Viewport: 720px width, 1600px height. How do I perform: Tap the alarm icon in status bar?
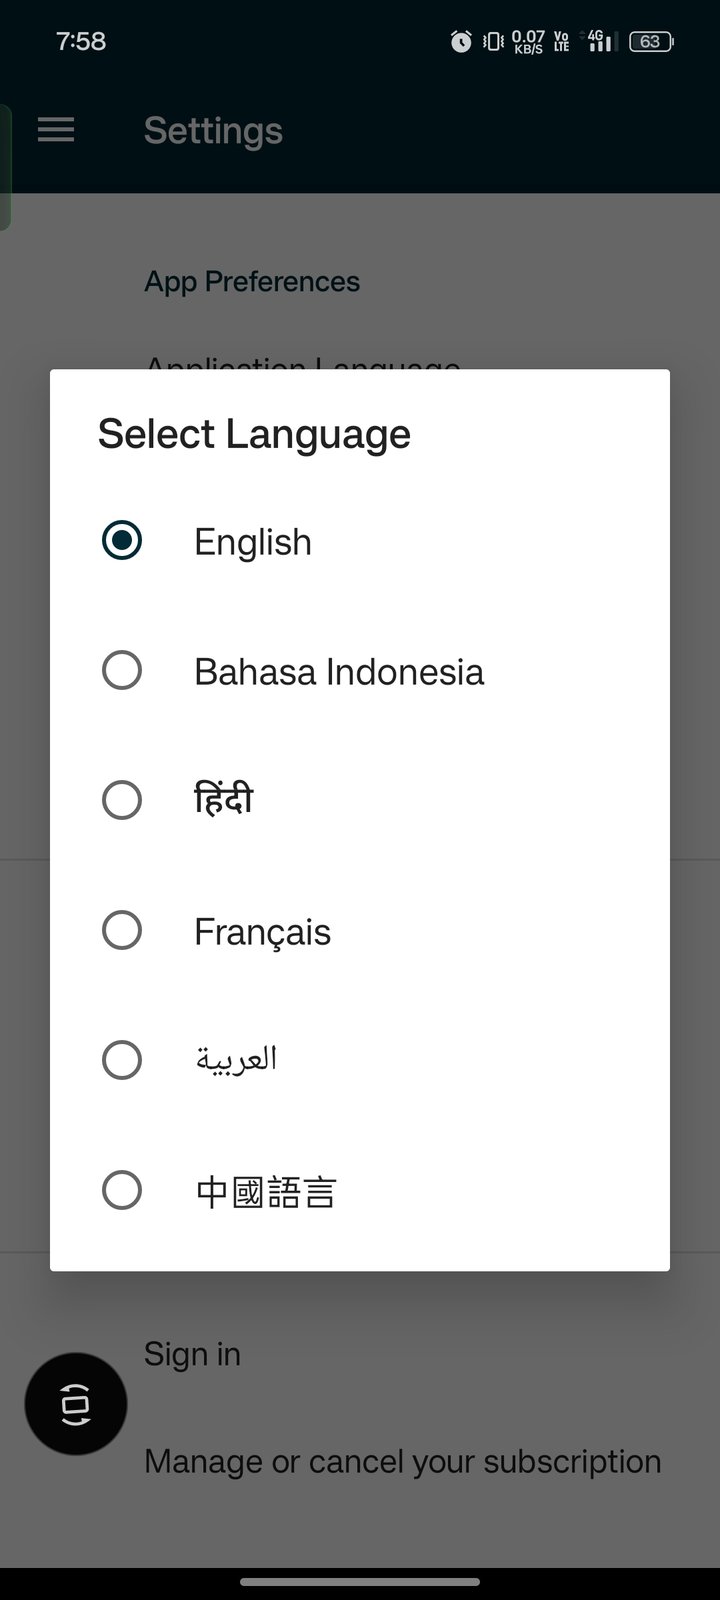click(461, 41)
